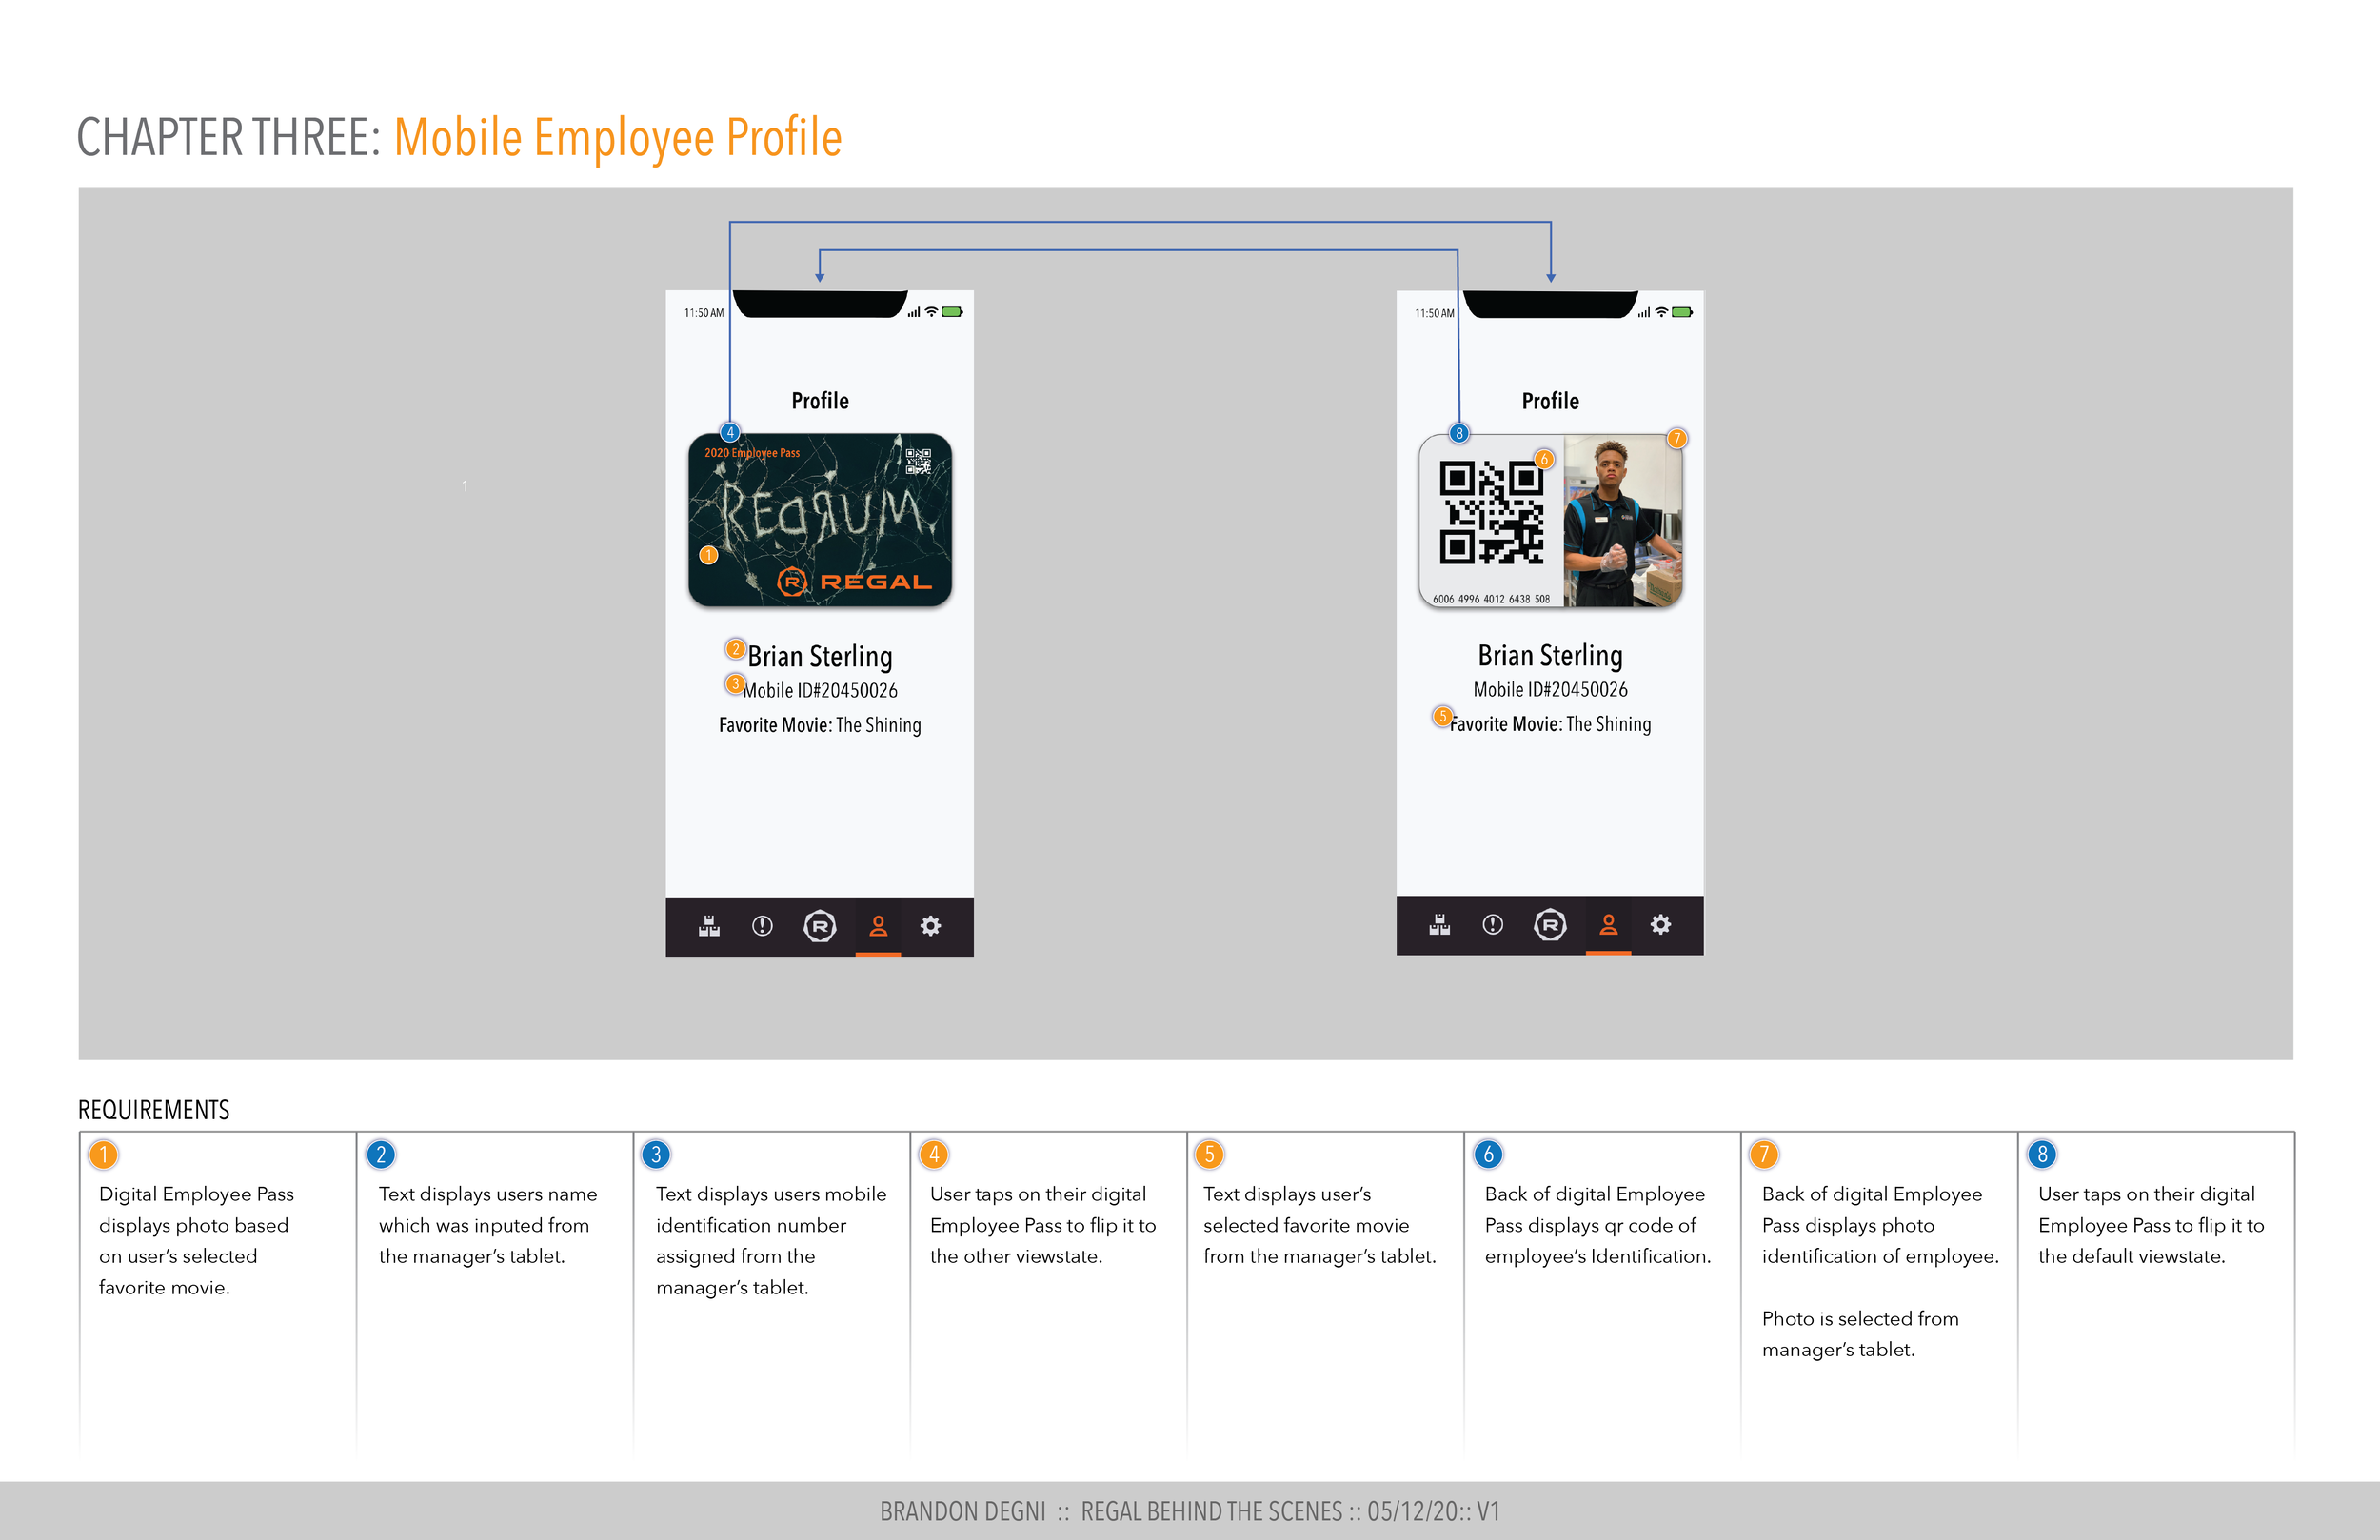Click the blue number 8 annotation marker
Screen dimensions: 2380x1540
1459,434
